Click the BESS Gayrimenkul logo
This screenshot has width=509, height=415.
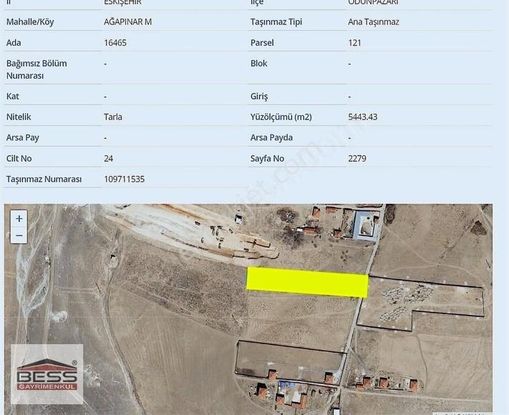(x=47, y=374)
